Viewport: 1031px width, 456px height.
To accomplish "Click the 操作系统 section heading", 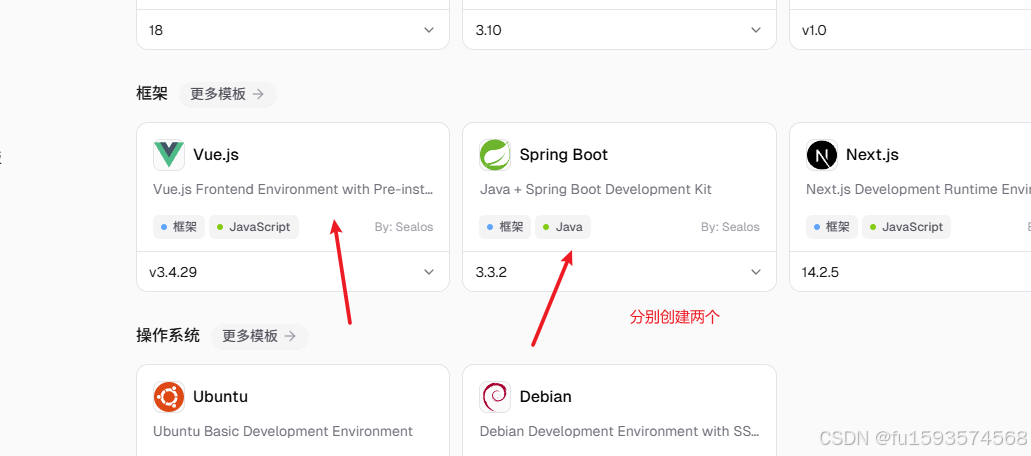I will tap(168, 335).
